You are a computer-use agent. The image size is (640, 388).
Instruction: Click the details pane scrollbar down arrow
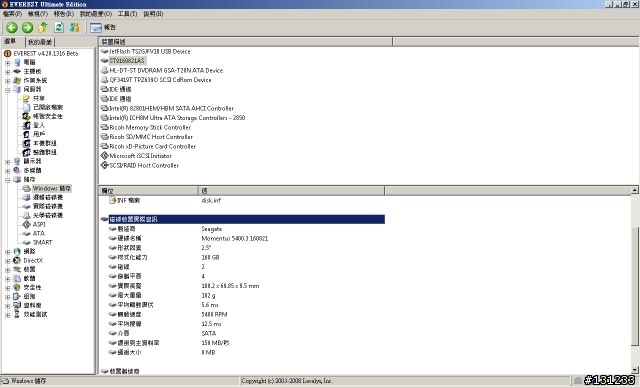point(635,370)
